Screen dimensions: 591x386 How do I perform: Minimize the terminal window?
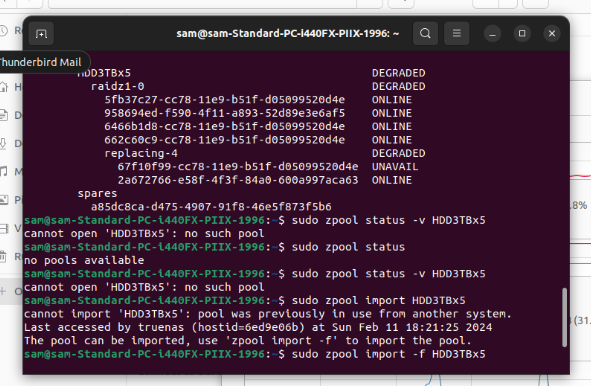click(x=492, y=34)
